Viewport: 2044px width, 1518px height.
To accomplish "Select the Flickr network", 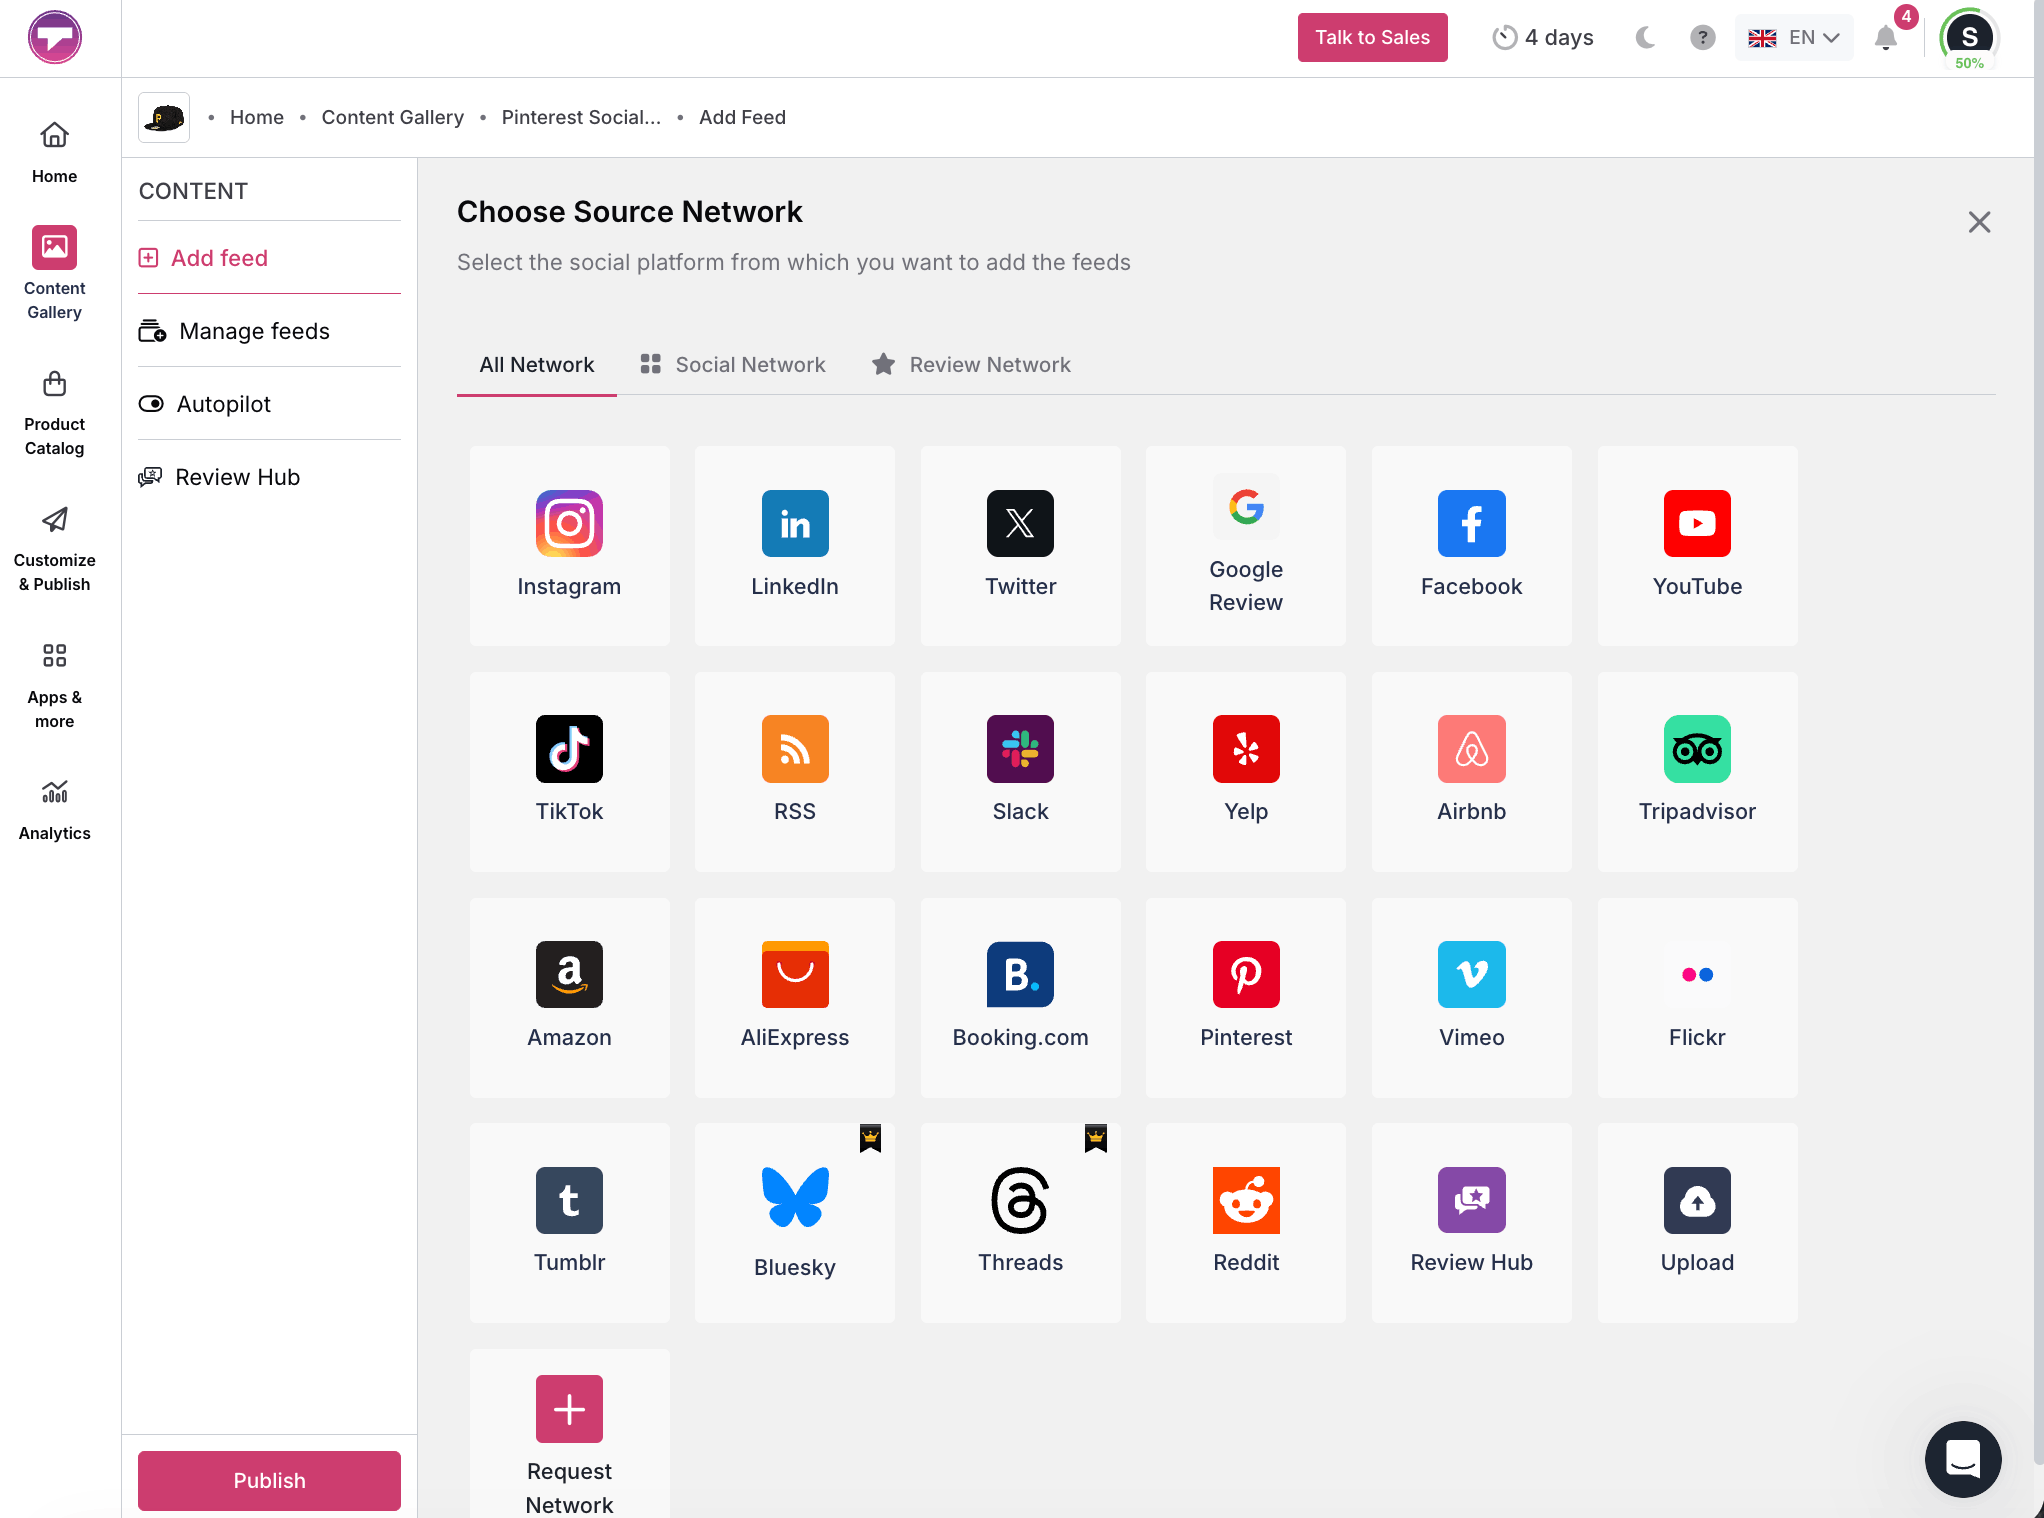I will coord(1697,997).
